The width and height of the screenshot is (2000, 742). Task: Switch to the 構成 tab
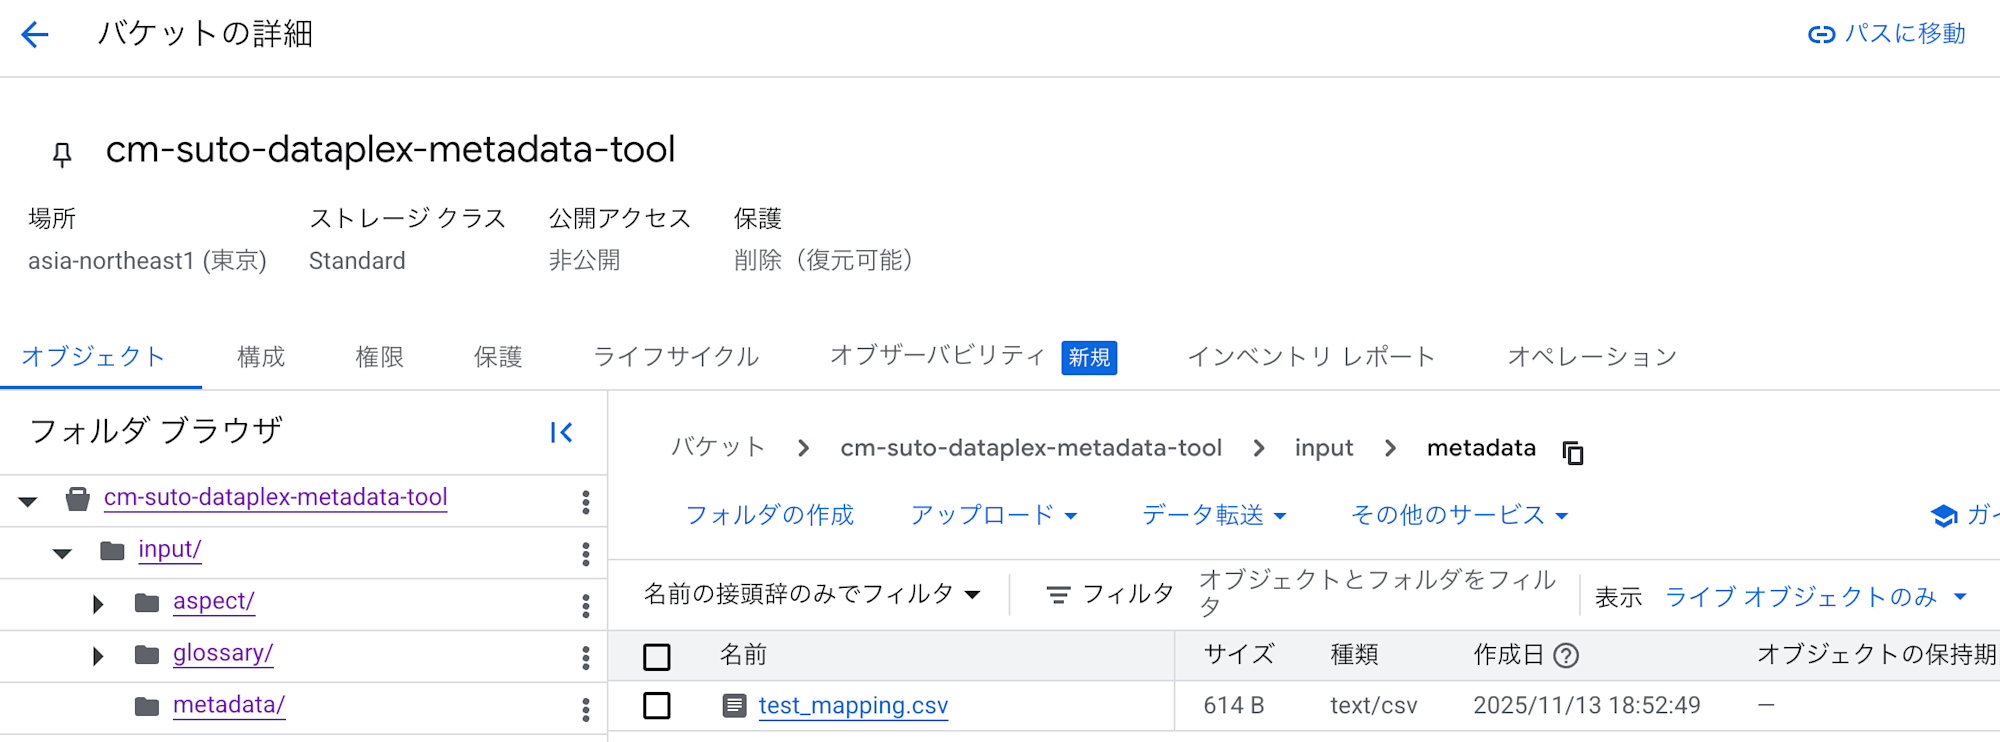tap(261, 357)
